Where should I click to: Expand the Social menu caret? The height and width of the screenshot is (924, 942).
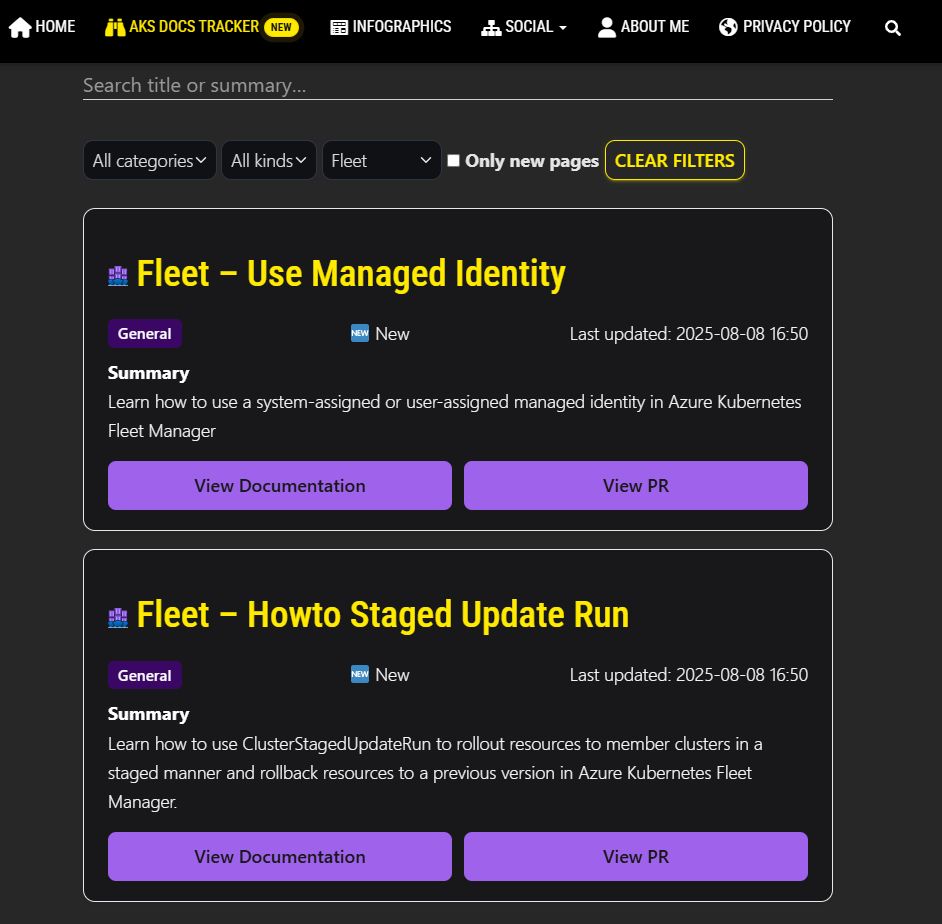point(562,28)
